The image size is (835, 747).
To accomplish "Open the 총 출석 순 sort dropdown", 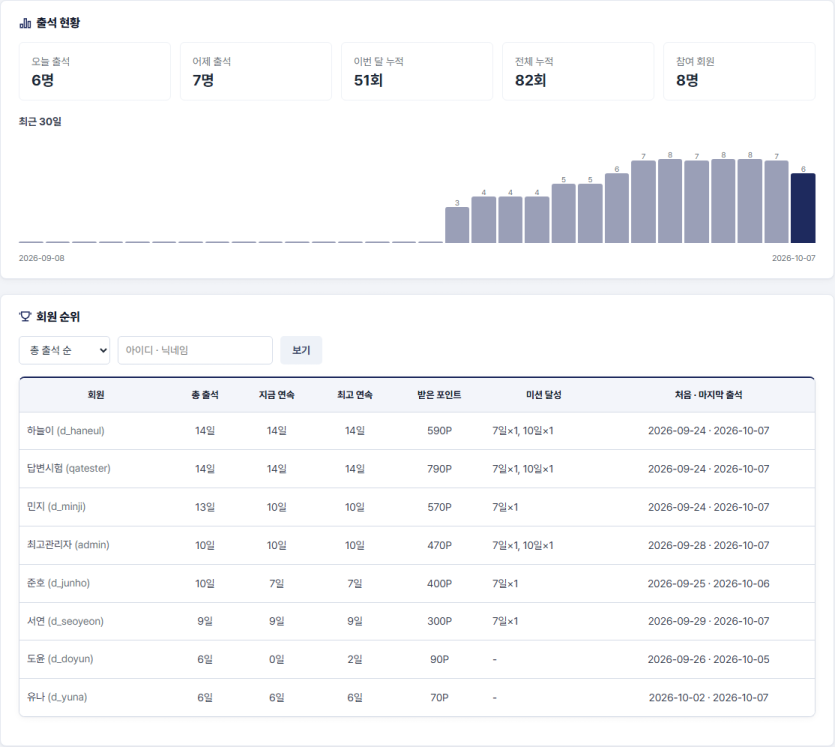I will 64,350.
